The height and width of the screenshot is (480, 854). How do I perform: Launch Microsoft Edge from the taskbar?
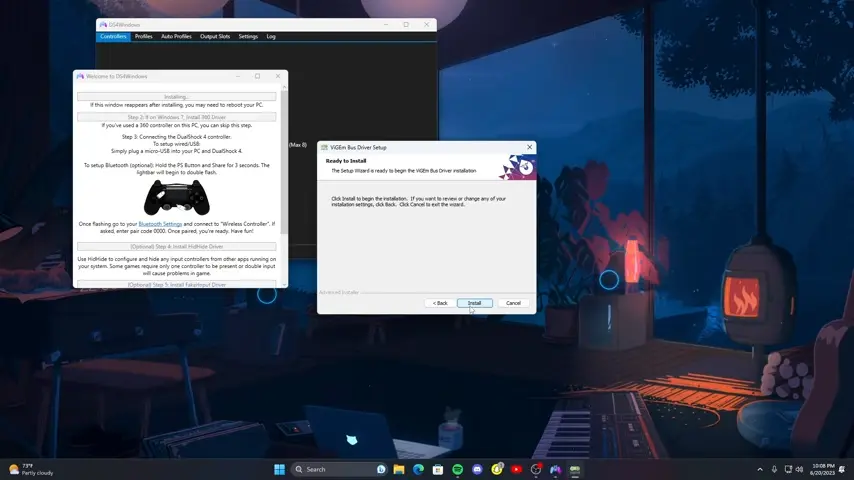(x=418, y=469)
